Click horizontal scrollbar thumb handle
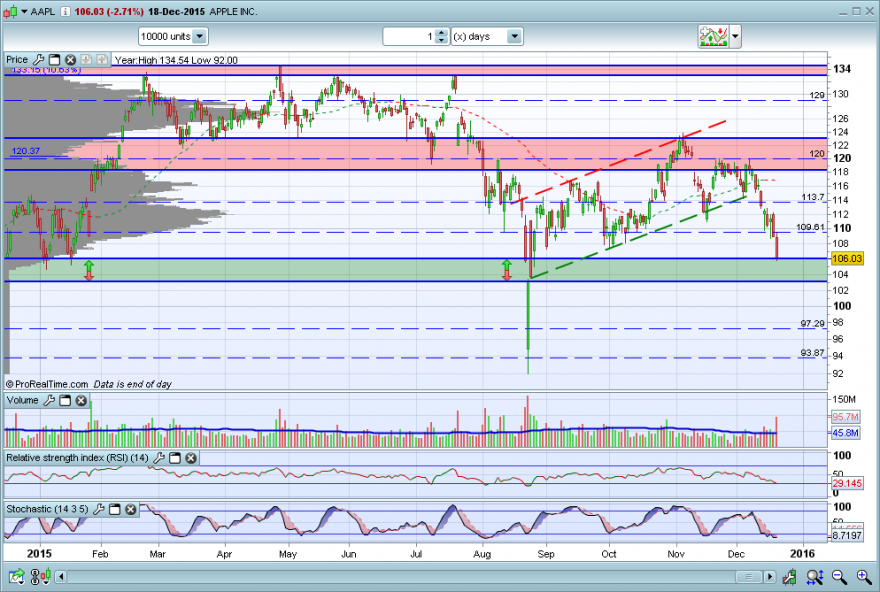 coord(748,576)
